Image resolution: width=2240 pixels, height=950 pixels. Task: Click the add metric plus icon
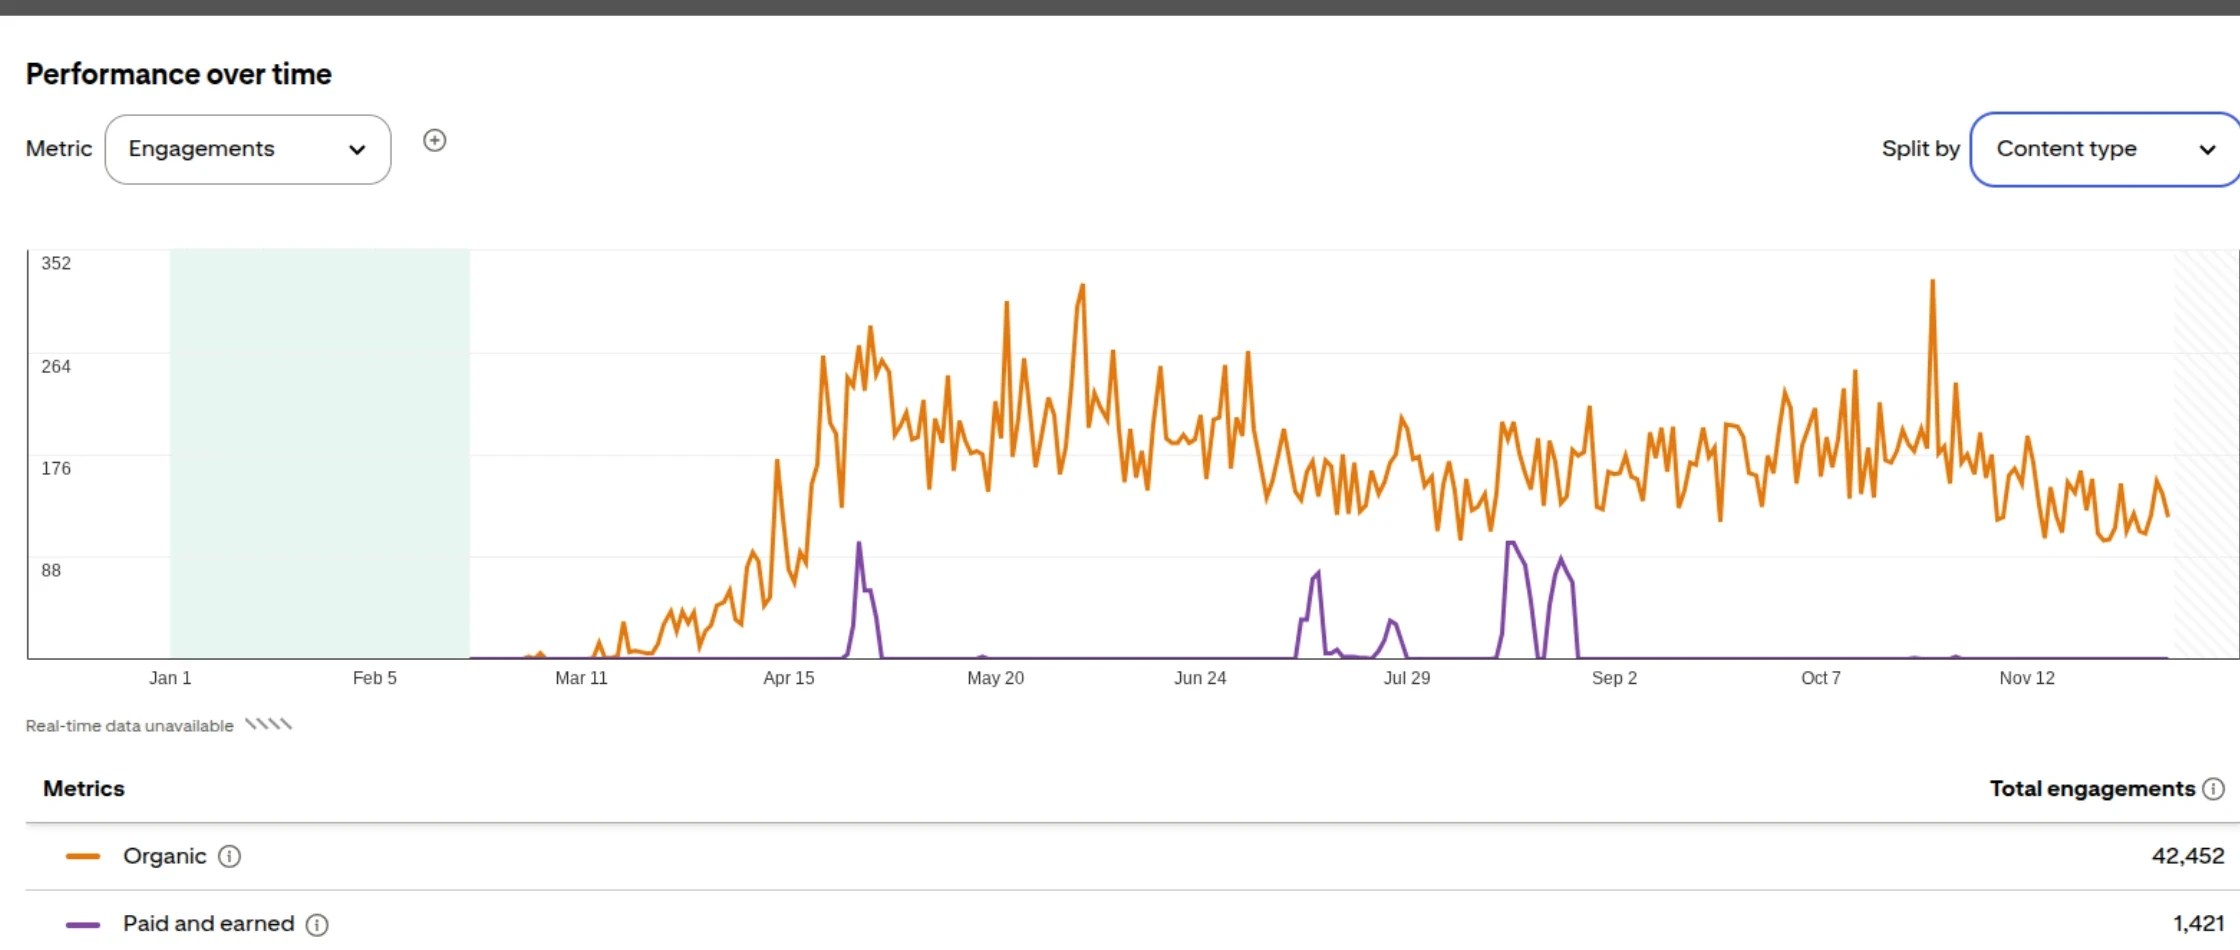click(x=434, y=141)
